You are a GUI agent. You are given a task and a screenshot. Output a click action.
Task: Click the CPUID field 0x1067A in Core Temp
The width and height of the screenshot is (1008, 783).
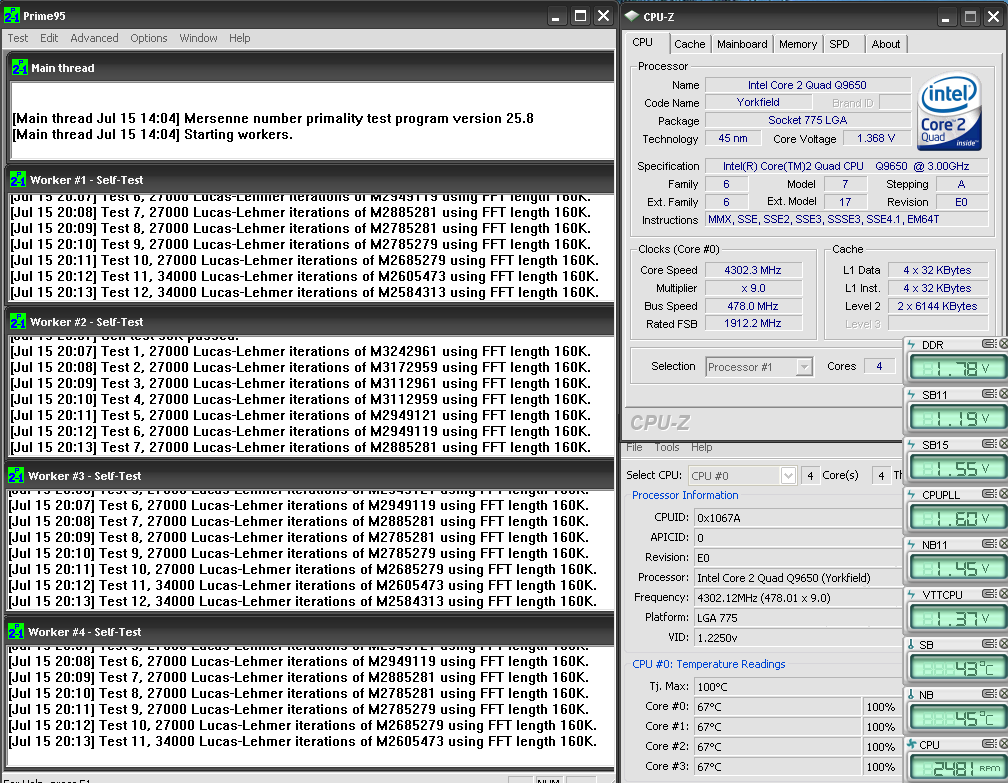pos(798,518)
